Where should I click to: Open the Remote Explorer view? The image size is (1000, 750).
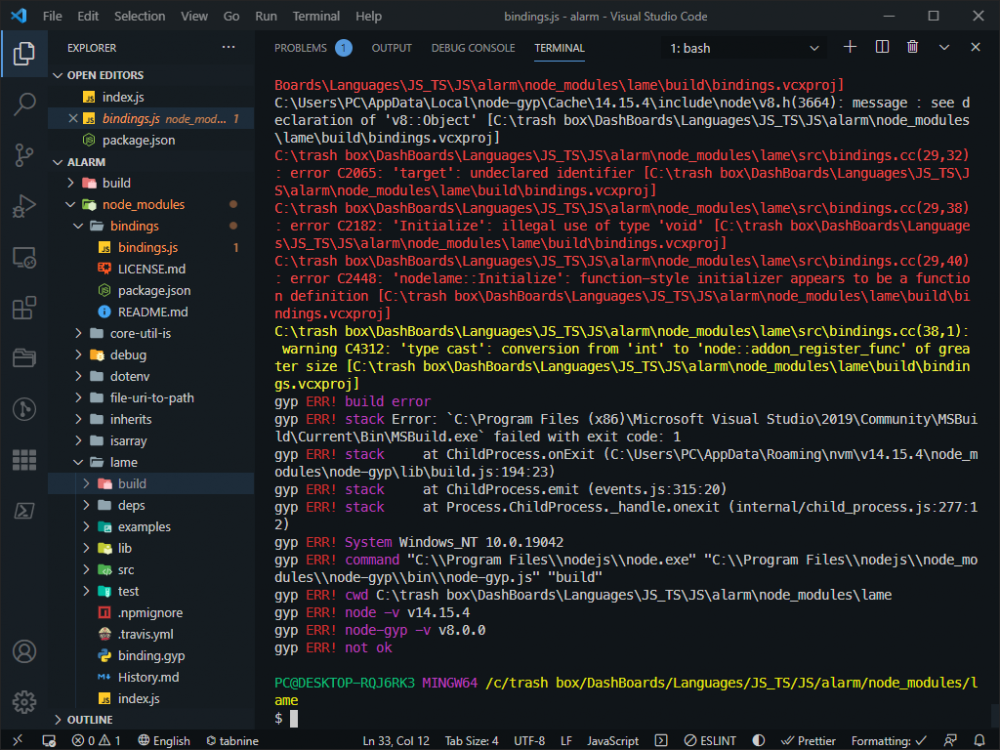tap(24, 257)
